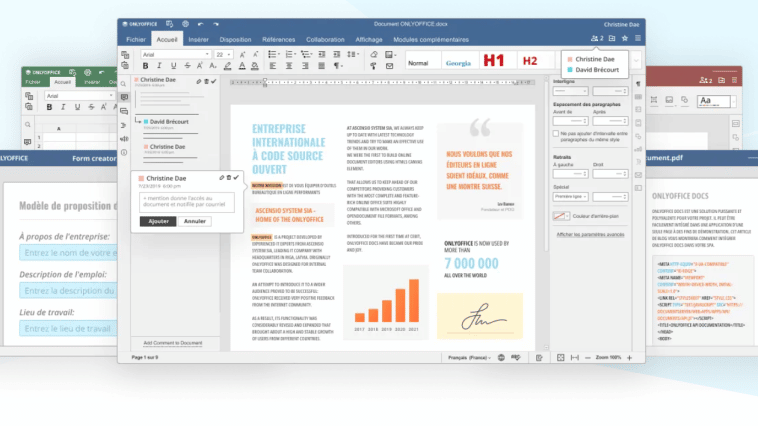Switch to the Insérer tab
758x426 pixels.
(x=199, y=40)
